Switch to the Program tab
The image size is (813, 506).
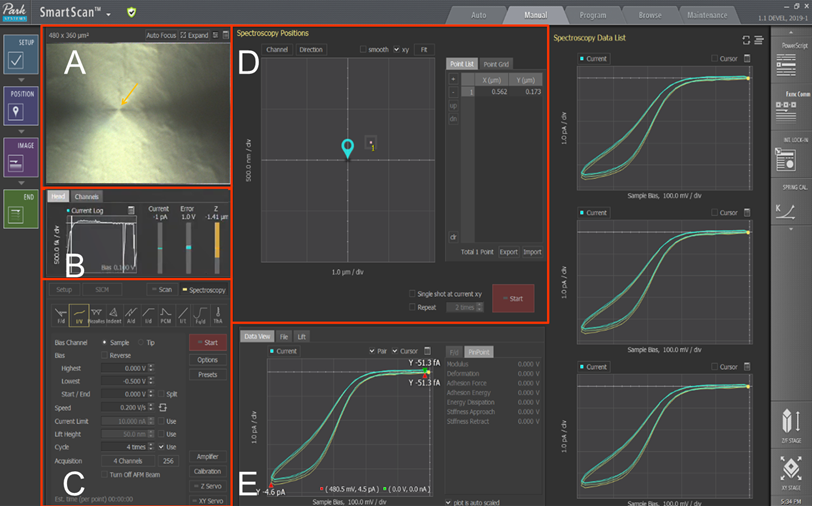(x=593, y=15)
